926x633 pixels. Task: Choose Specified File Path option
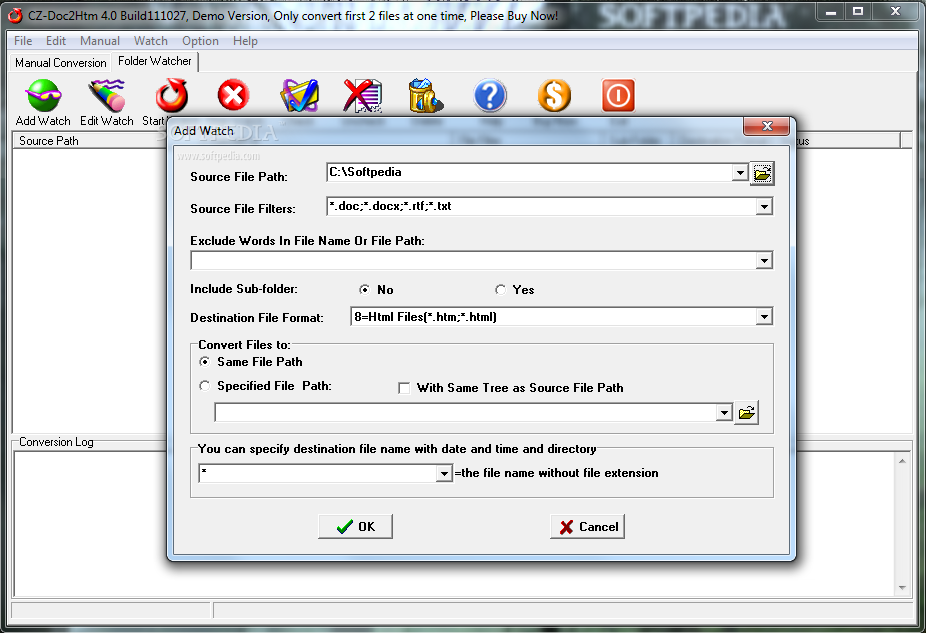click(204, 386)
